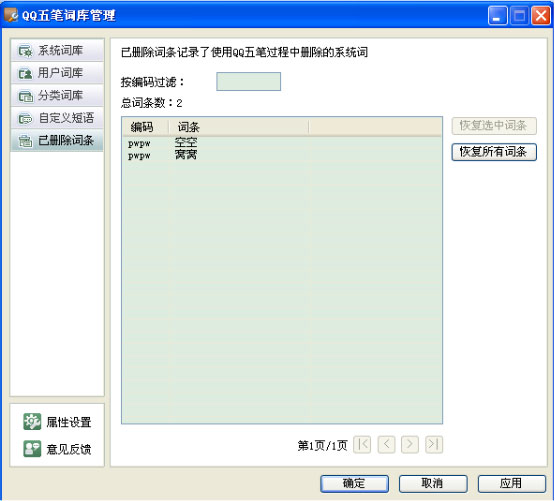The image size is (555, 501).
Task: Select the 分类词库 tab
Action: point(57,96)
